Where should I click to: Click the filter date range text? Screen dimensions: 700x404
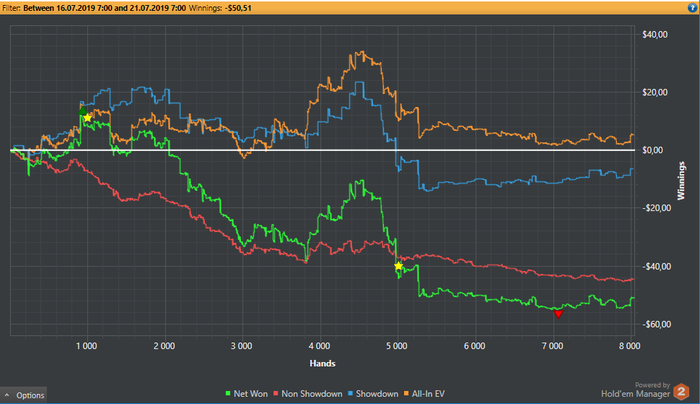click(x=104, y=8)
